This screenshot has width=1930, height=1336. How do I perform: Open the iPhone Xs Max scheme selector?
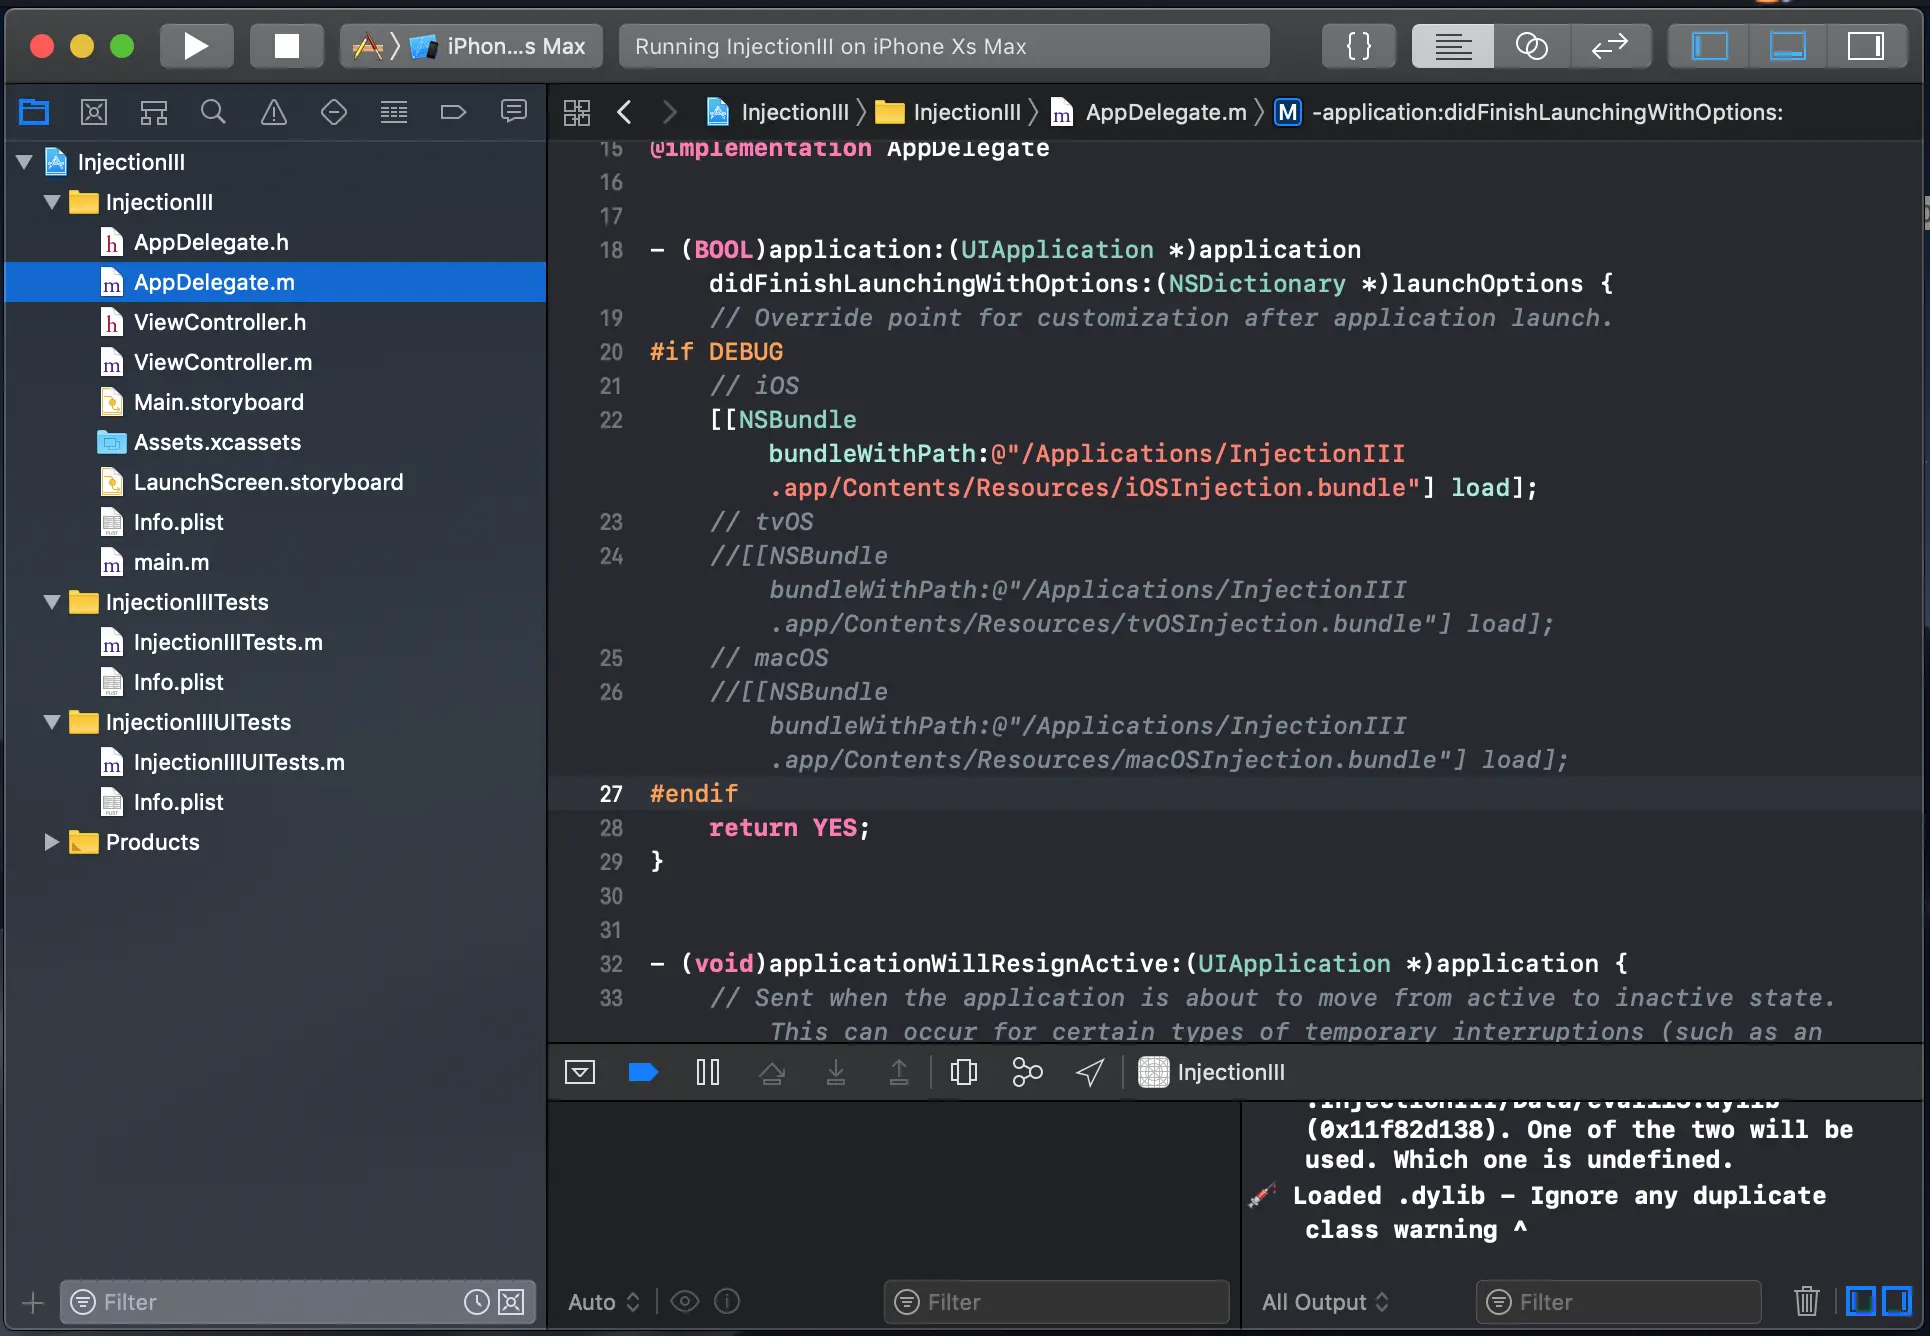(x=515, y=46)
